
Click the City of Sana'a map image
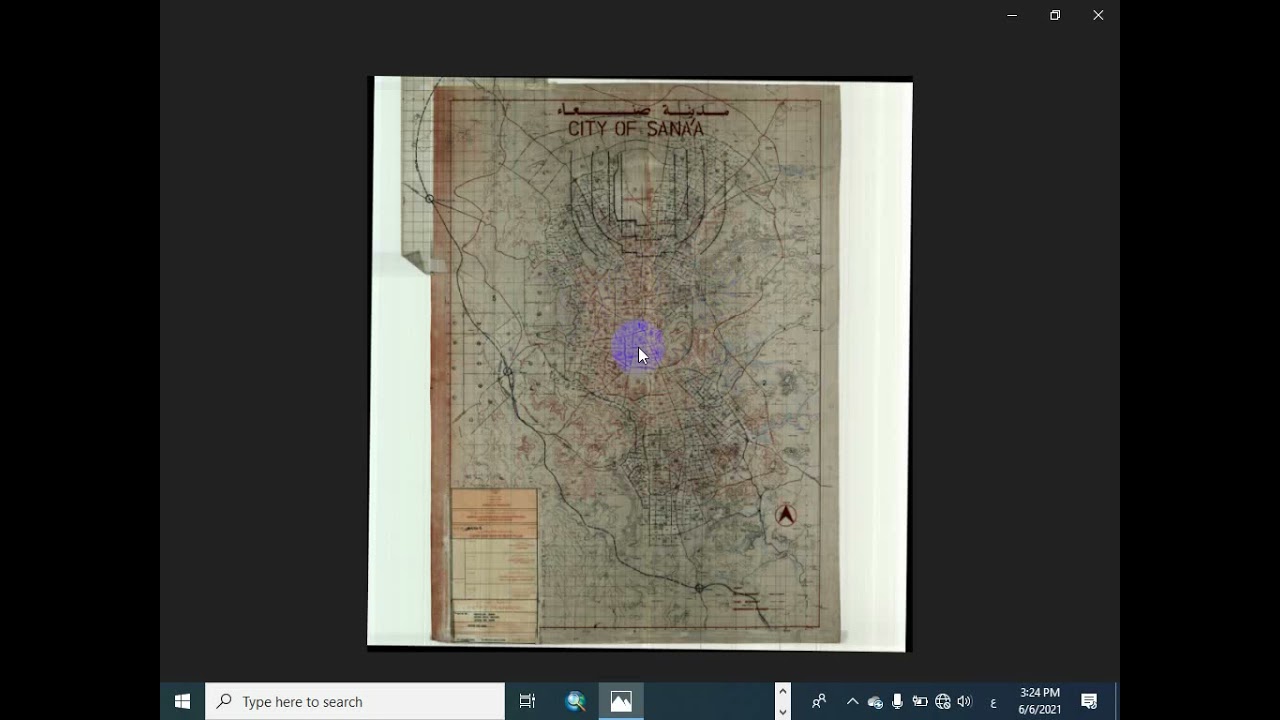click(640, 364)
